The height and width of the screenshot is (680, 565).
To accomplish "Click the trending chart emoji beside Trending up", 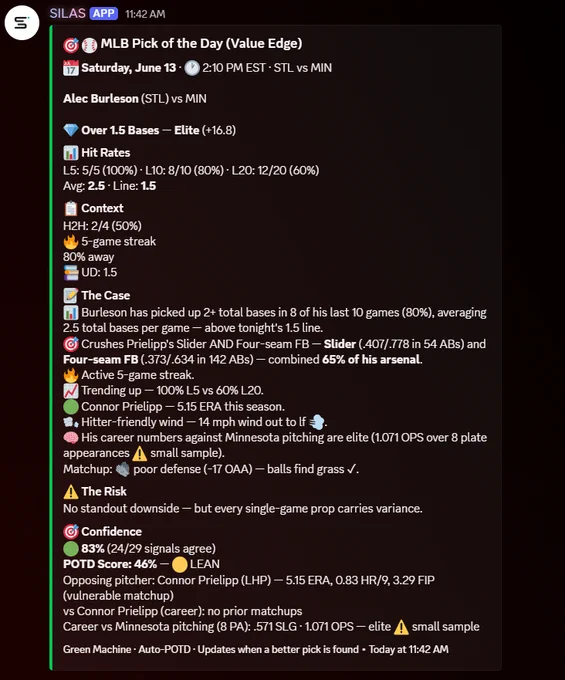I will pos(71,391).
